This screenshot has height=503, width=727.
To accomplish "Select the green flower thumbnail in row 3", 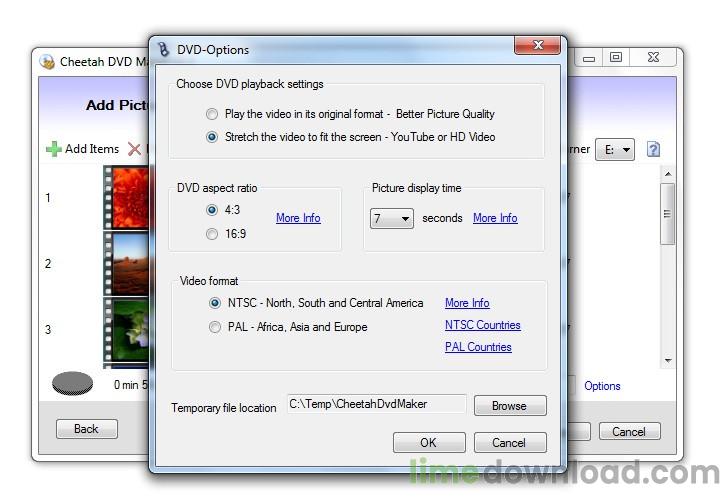I will pos(126,330).
